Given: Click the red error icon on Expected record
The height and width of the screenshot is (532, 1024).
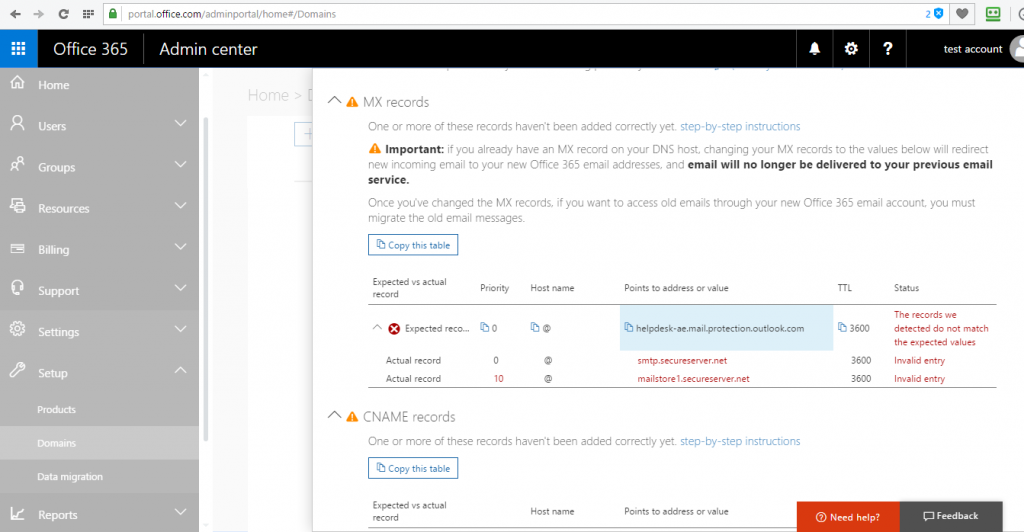Looking at the screenshot, I should pyautogui.click(x=394, y=328).
